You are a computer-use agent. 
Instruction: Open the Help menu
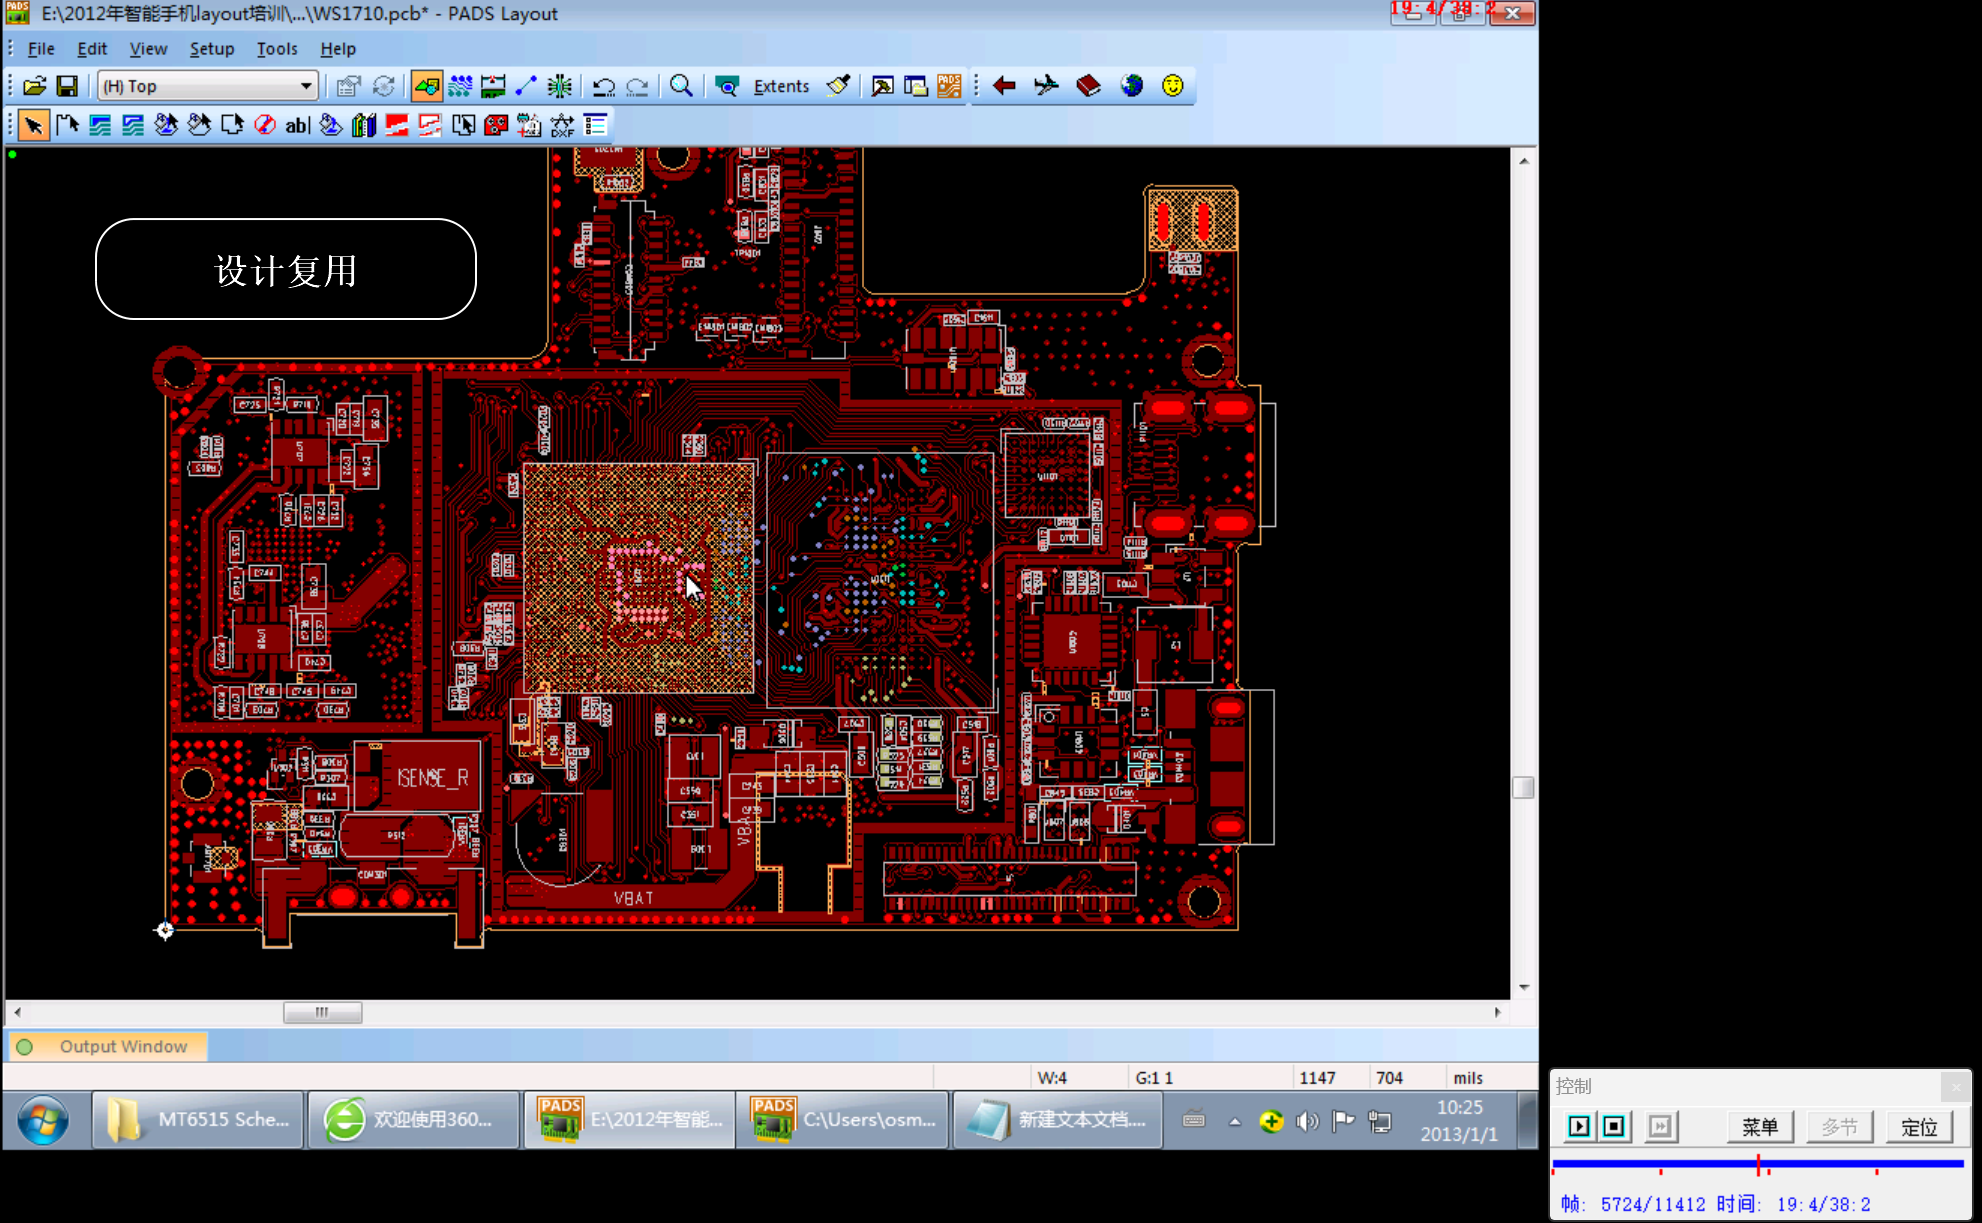[x=338, y=48]
